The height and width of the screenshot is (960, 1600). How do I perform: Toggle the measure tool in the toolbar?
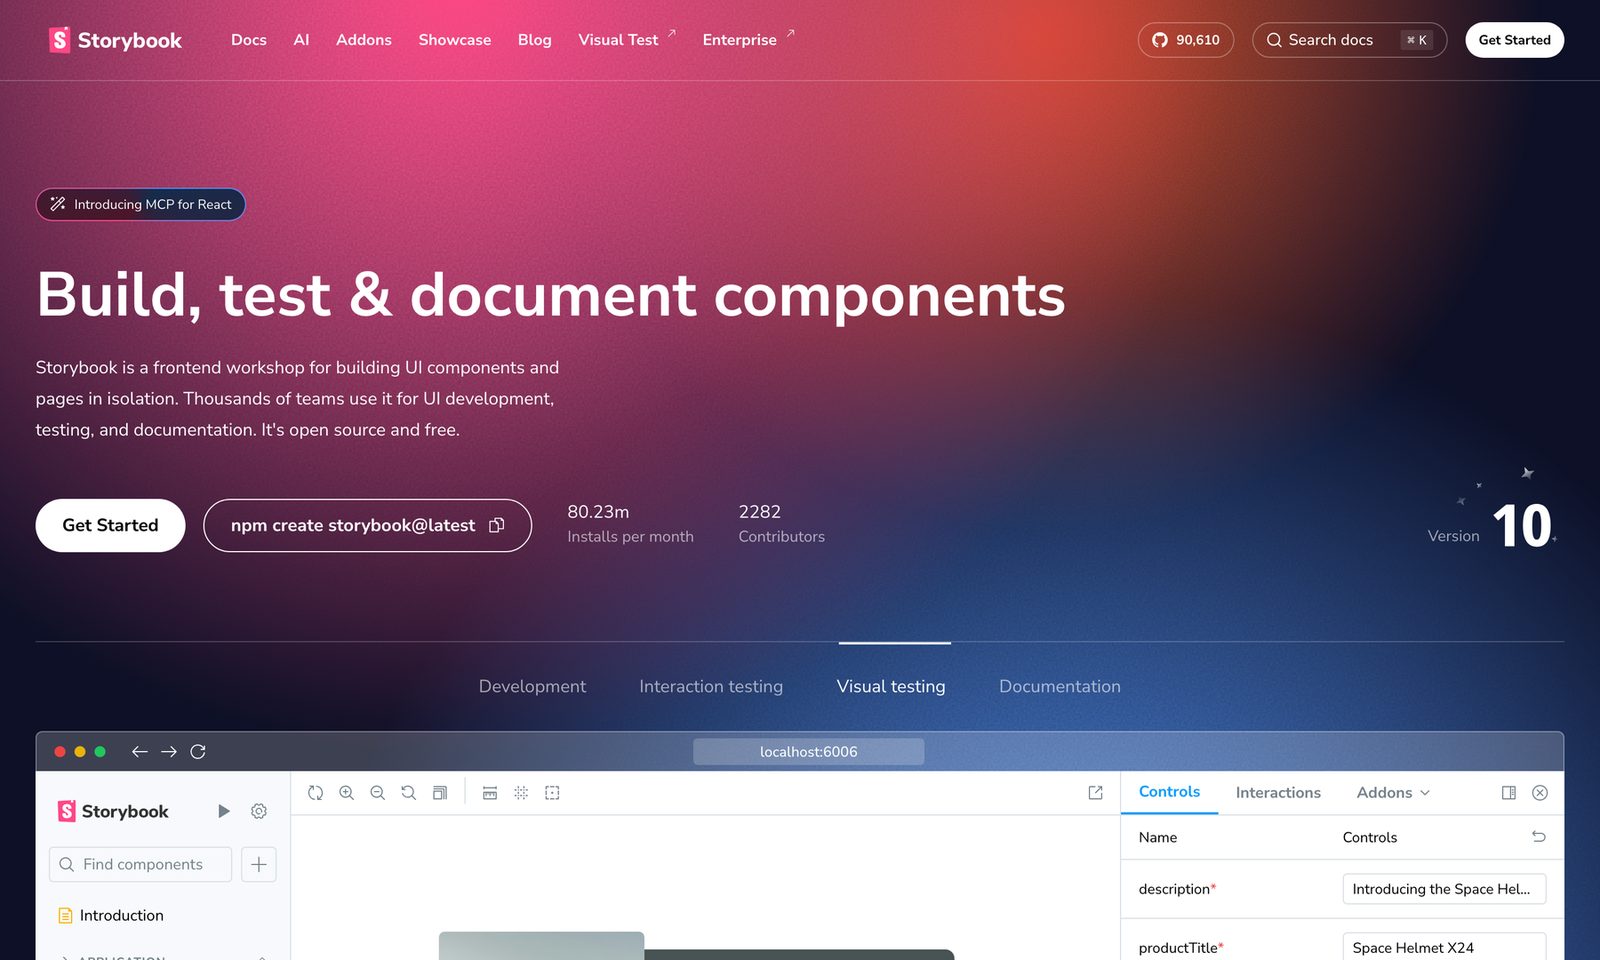click(490, 793)
